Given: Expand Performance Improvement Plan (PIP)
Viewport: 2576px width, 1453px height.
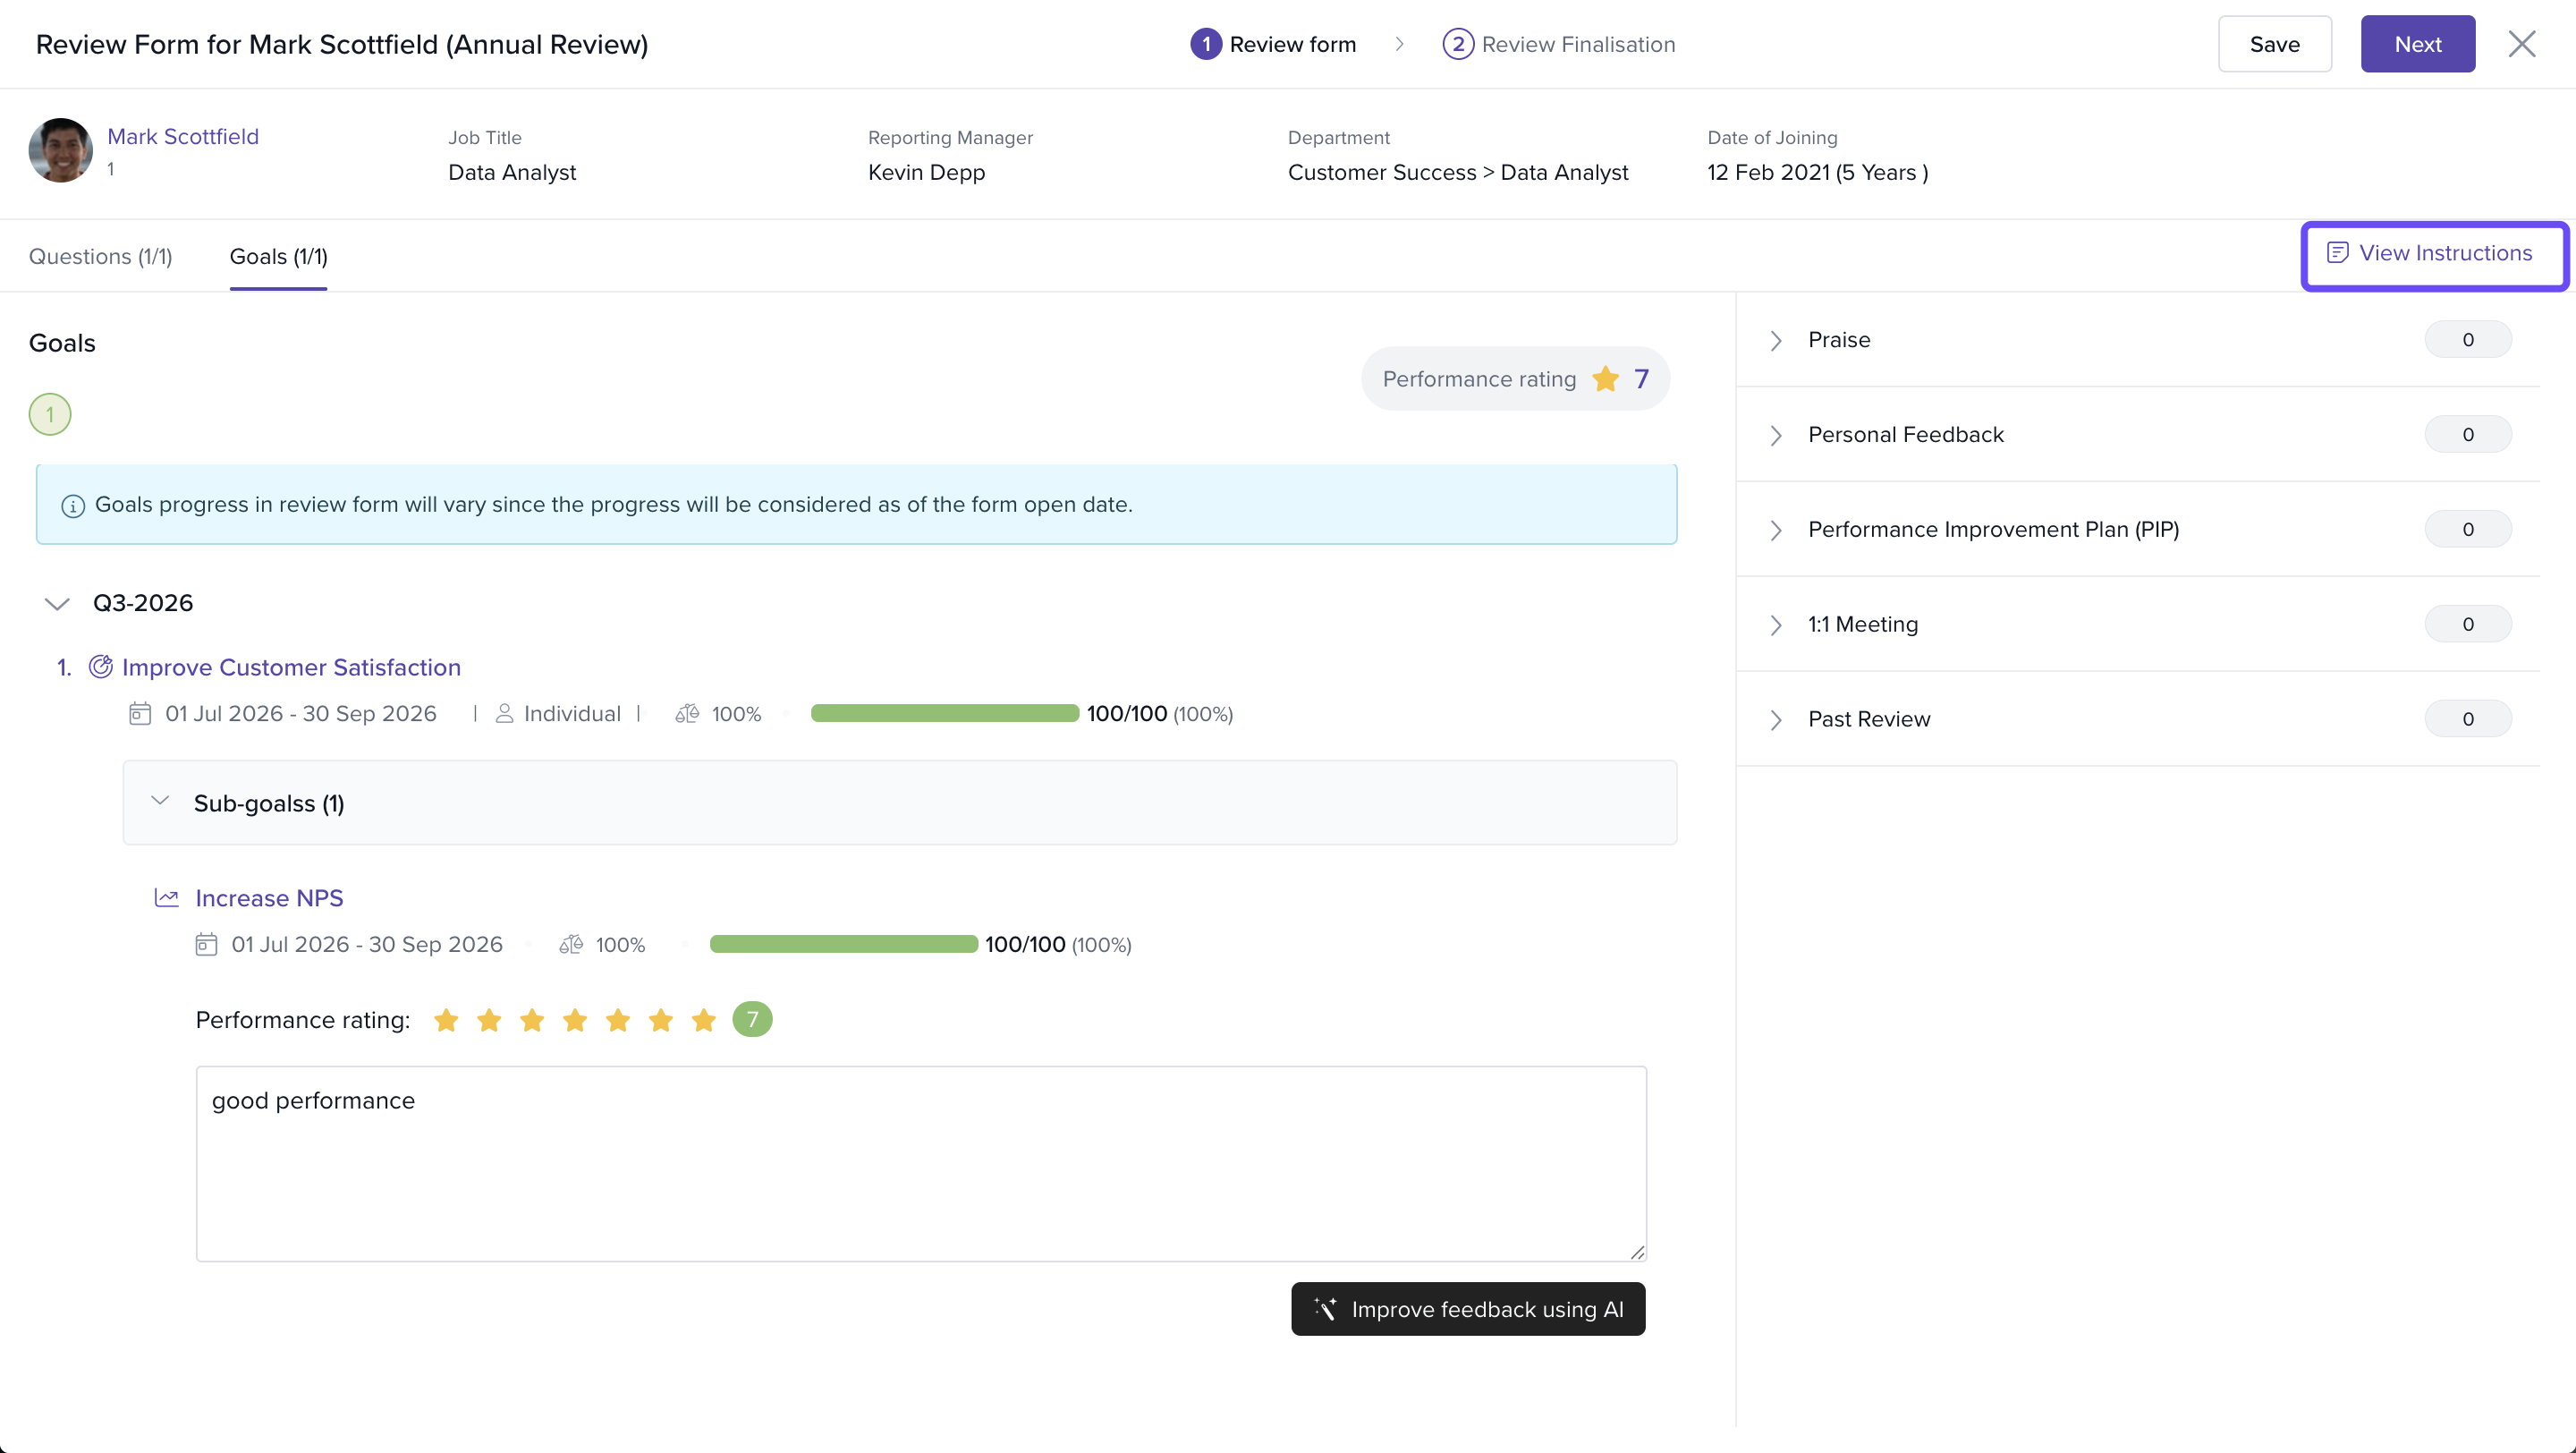Looking at the screenshot, I should pyautogui.click(x=1776, y=530).
